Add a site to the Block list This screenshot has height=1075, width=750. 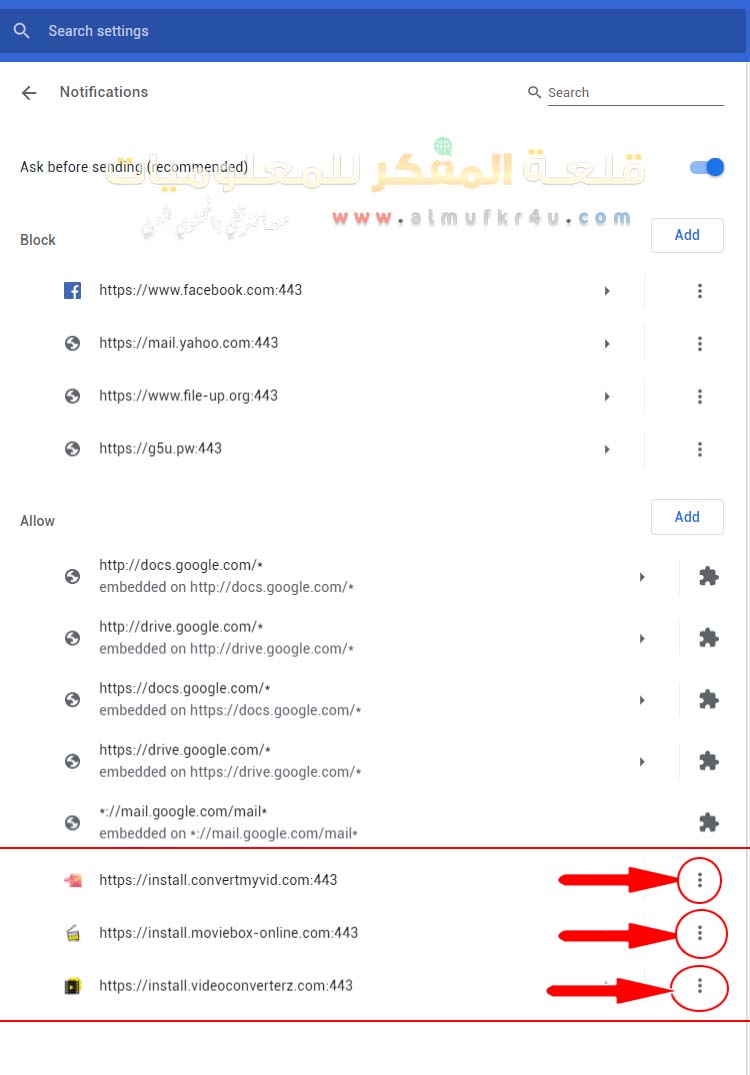click(687, 235)
